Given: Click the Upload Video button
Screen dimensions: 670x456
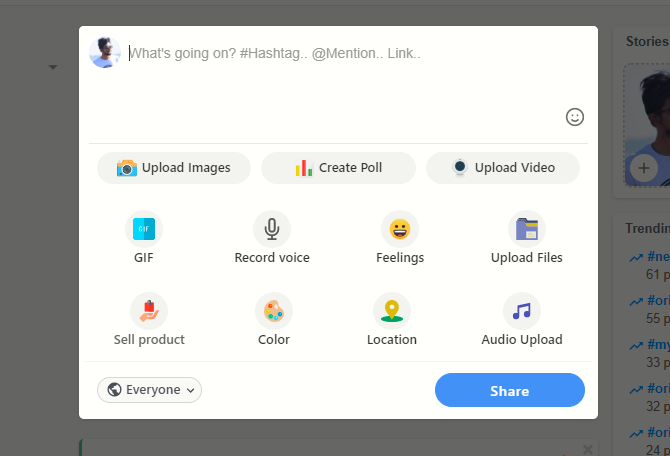Looking at the screenshot, I should coord(503,168).
